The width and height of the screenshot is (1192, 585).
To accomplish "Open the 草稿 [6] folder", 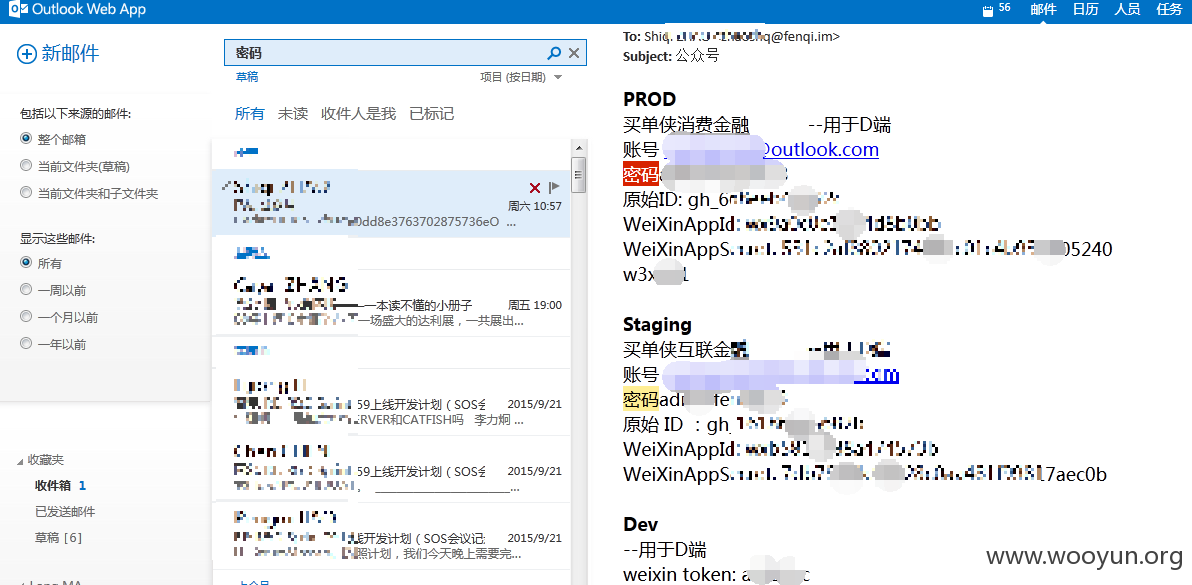I will (x=59, y=538).
